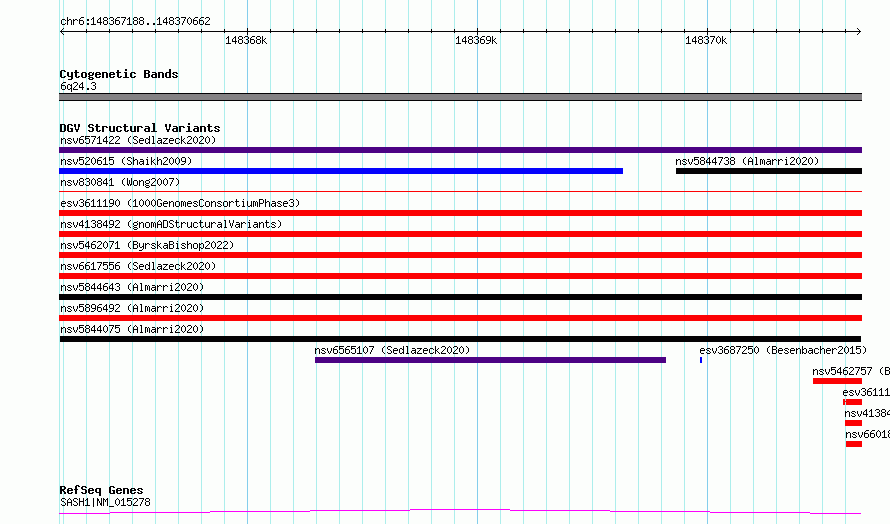Open variant nsv6617556 (Sedlazeck2020) label
Viewport: 890px width, 524px height.
(138, 266)
